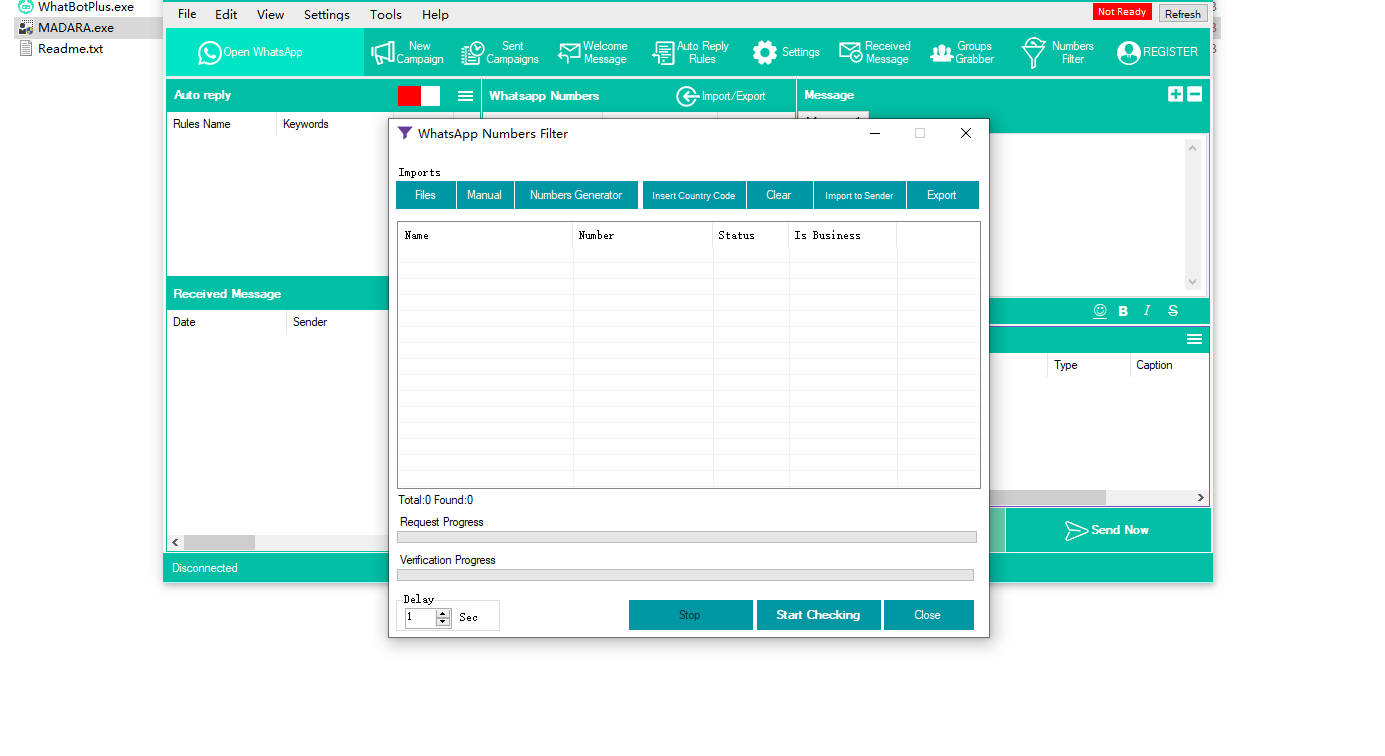Sort by the Number column header
Viewport: 1385px width, 756px height.
tap(643, 235)
